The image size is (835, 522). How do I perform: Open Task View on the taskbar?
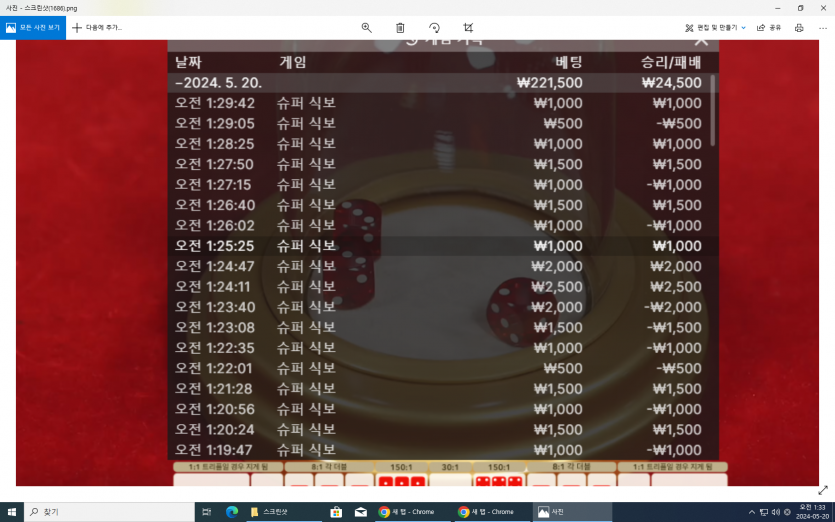pos(207,512)
